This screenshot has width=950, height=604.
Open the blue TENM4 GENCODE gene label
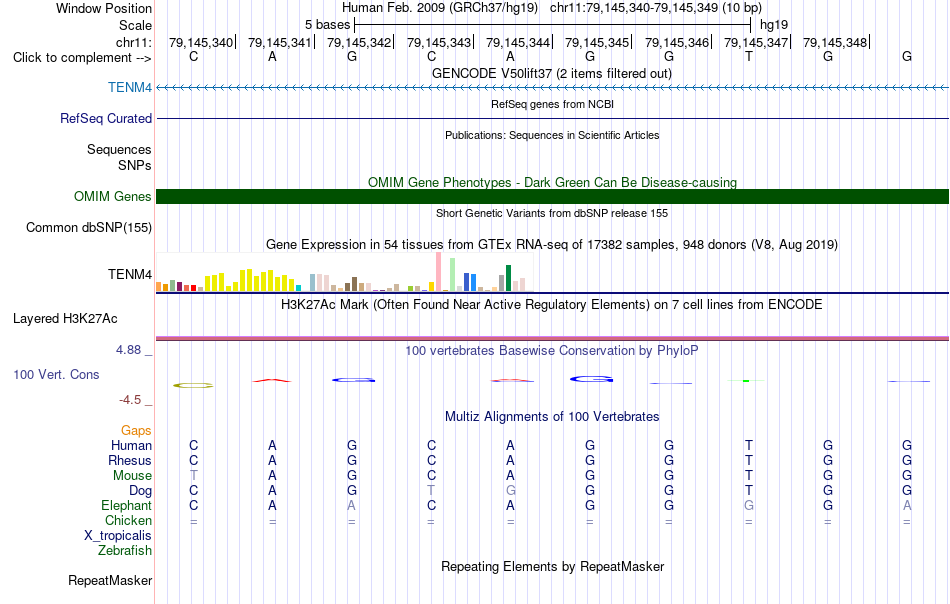click(130, 87)
